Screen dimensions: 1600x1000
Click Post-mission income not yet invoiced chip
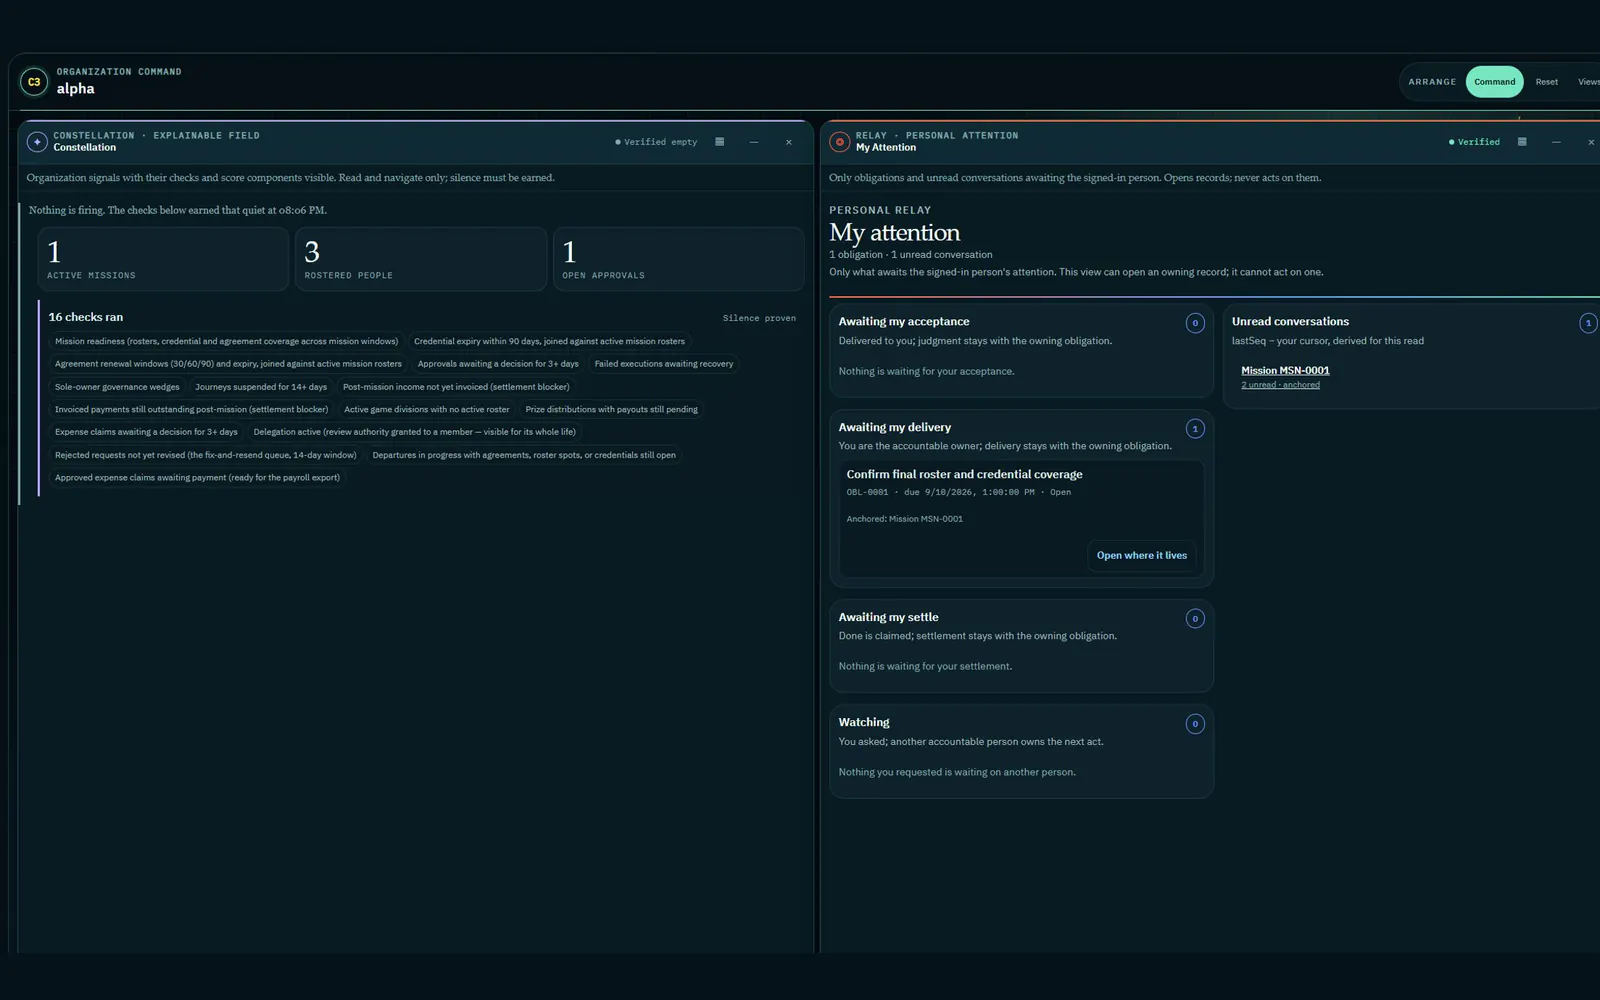click(x=456, y=387)
